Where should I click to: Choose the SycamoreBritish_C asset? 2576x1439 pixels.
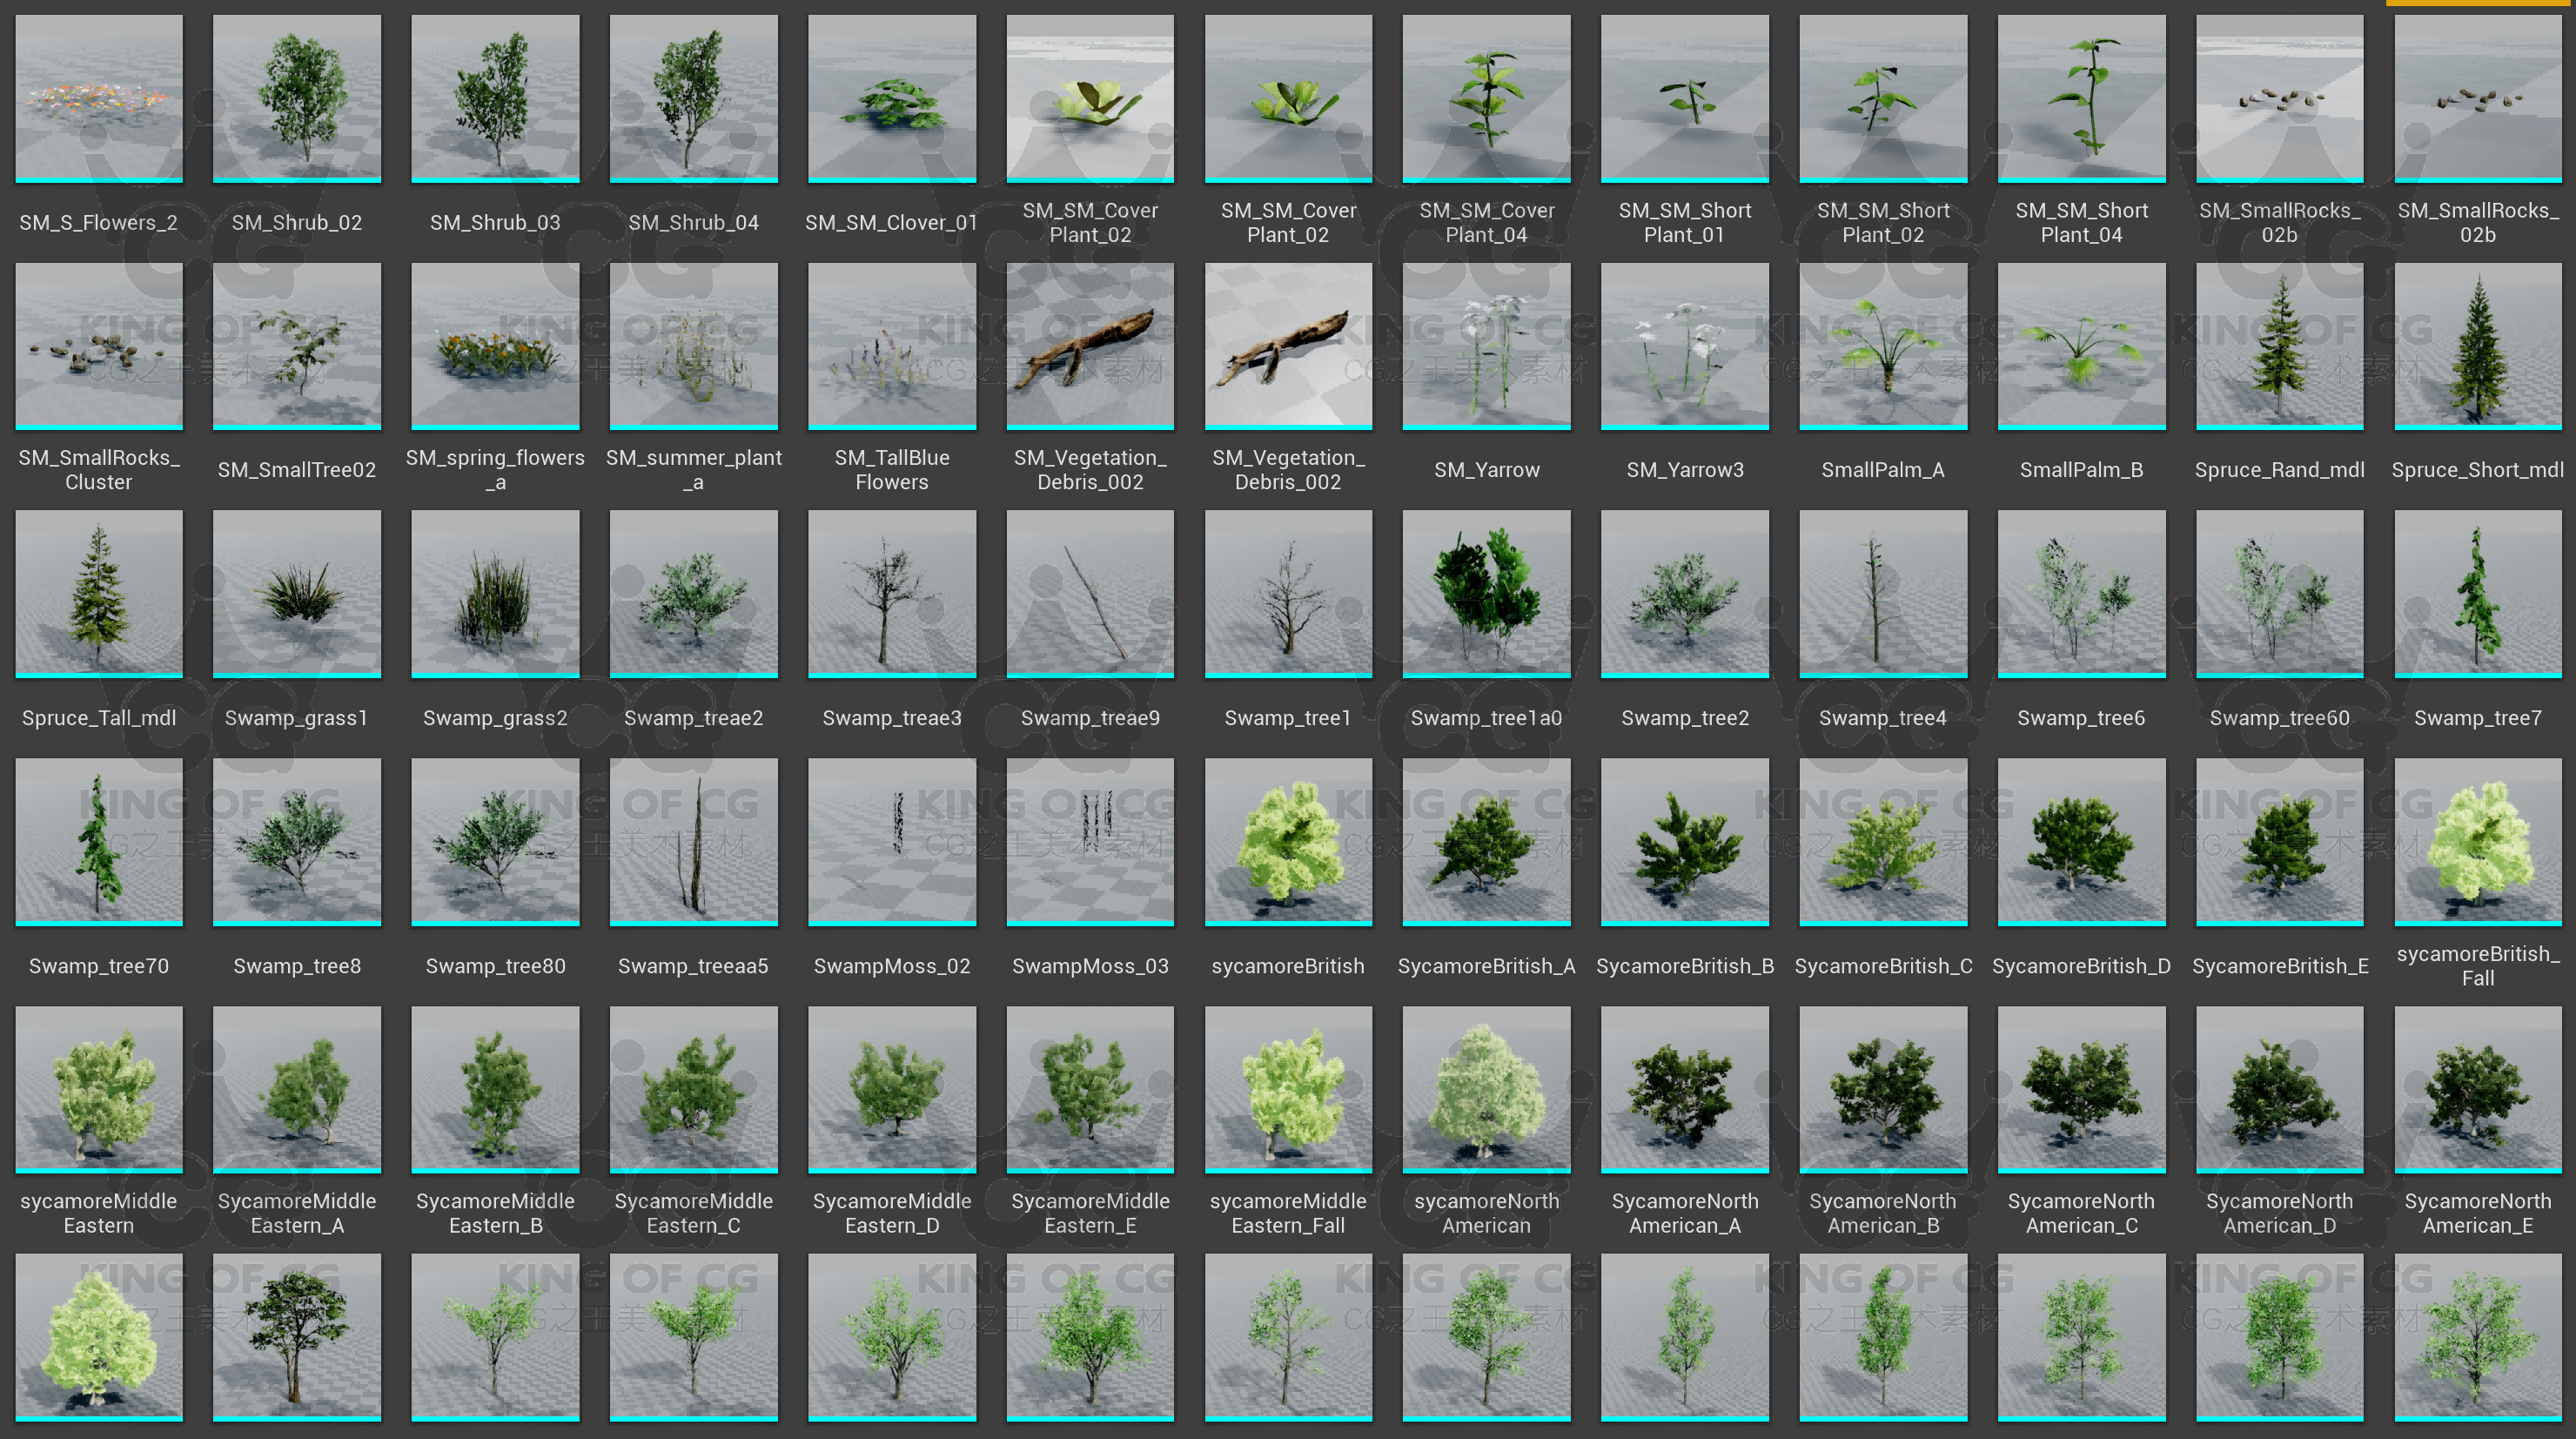tap(1882, 842)
